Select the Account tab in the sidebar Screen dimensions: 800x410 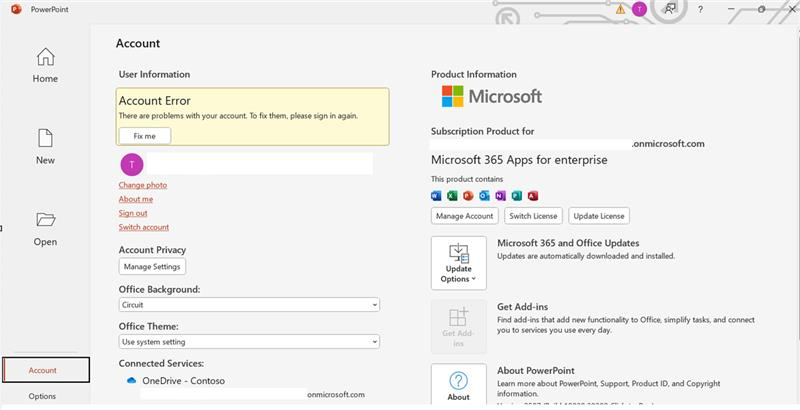click(x=46, y=370)
